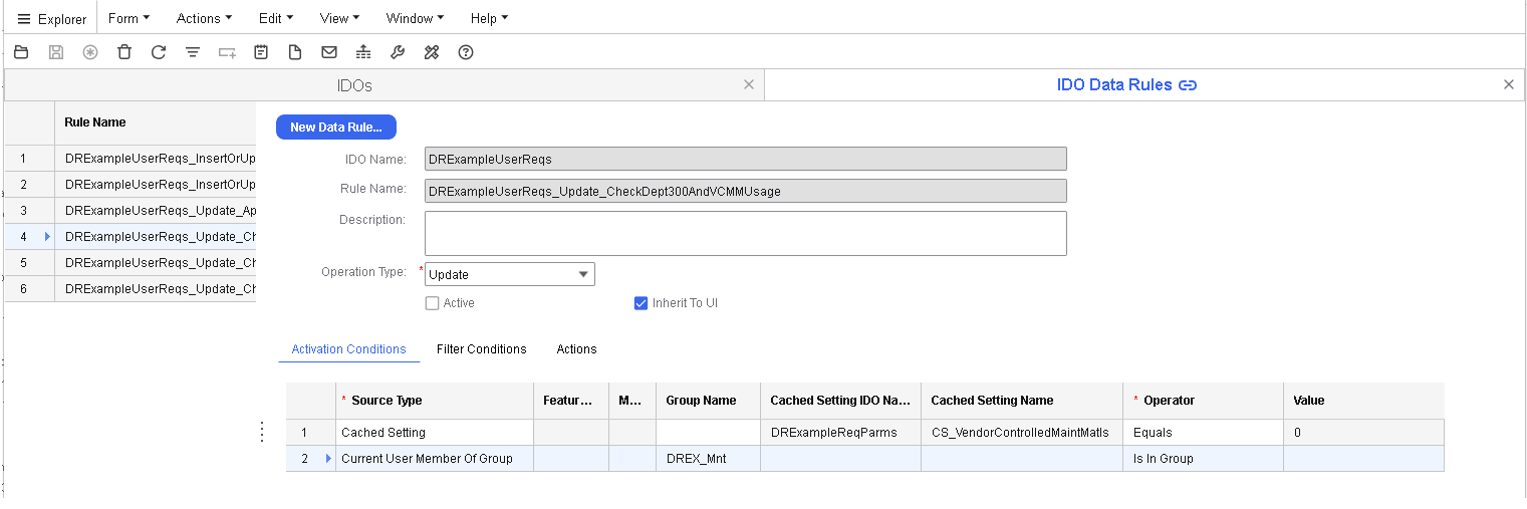Open the Help menu
The image size is (1527, 509).
tap(489, 18)
